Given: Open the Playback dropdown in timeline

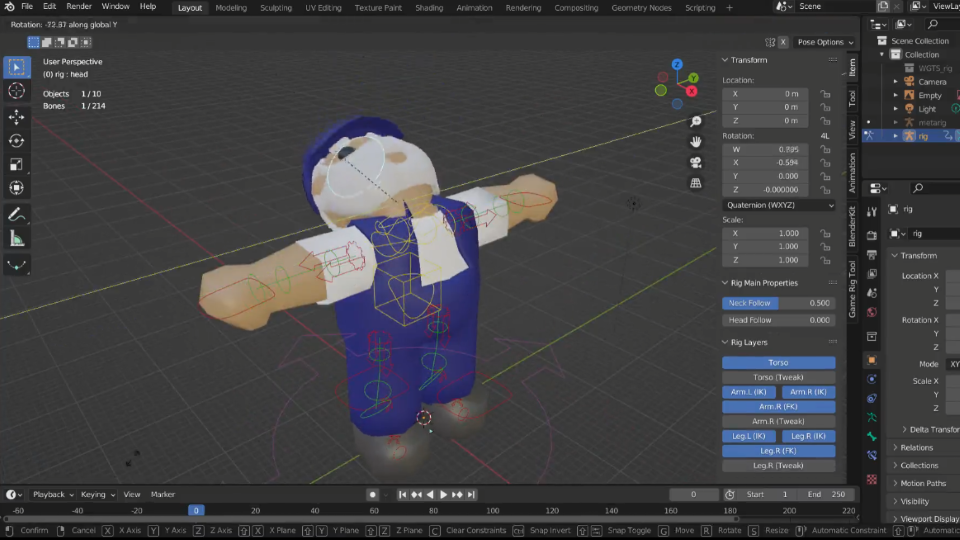Looking at the screenshot, I should 53,495.
